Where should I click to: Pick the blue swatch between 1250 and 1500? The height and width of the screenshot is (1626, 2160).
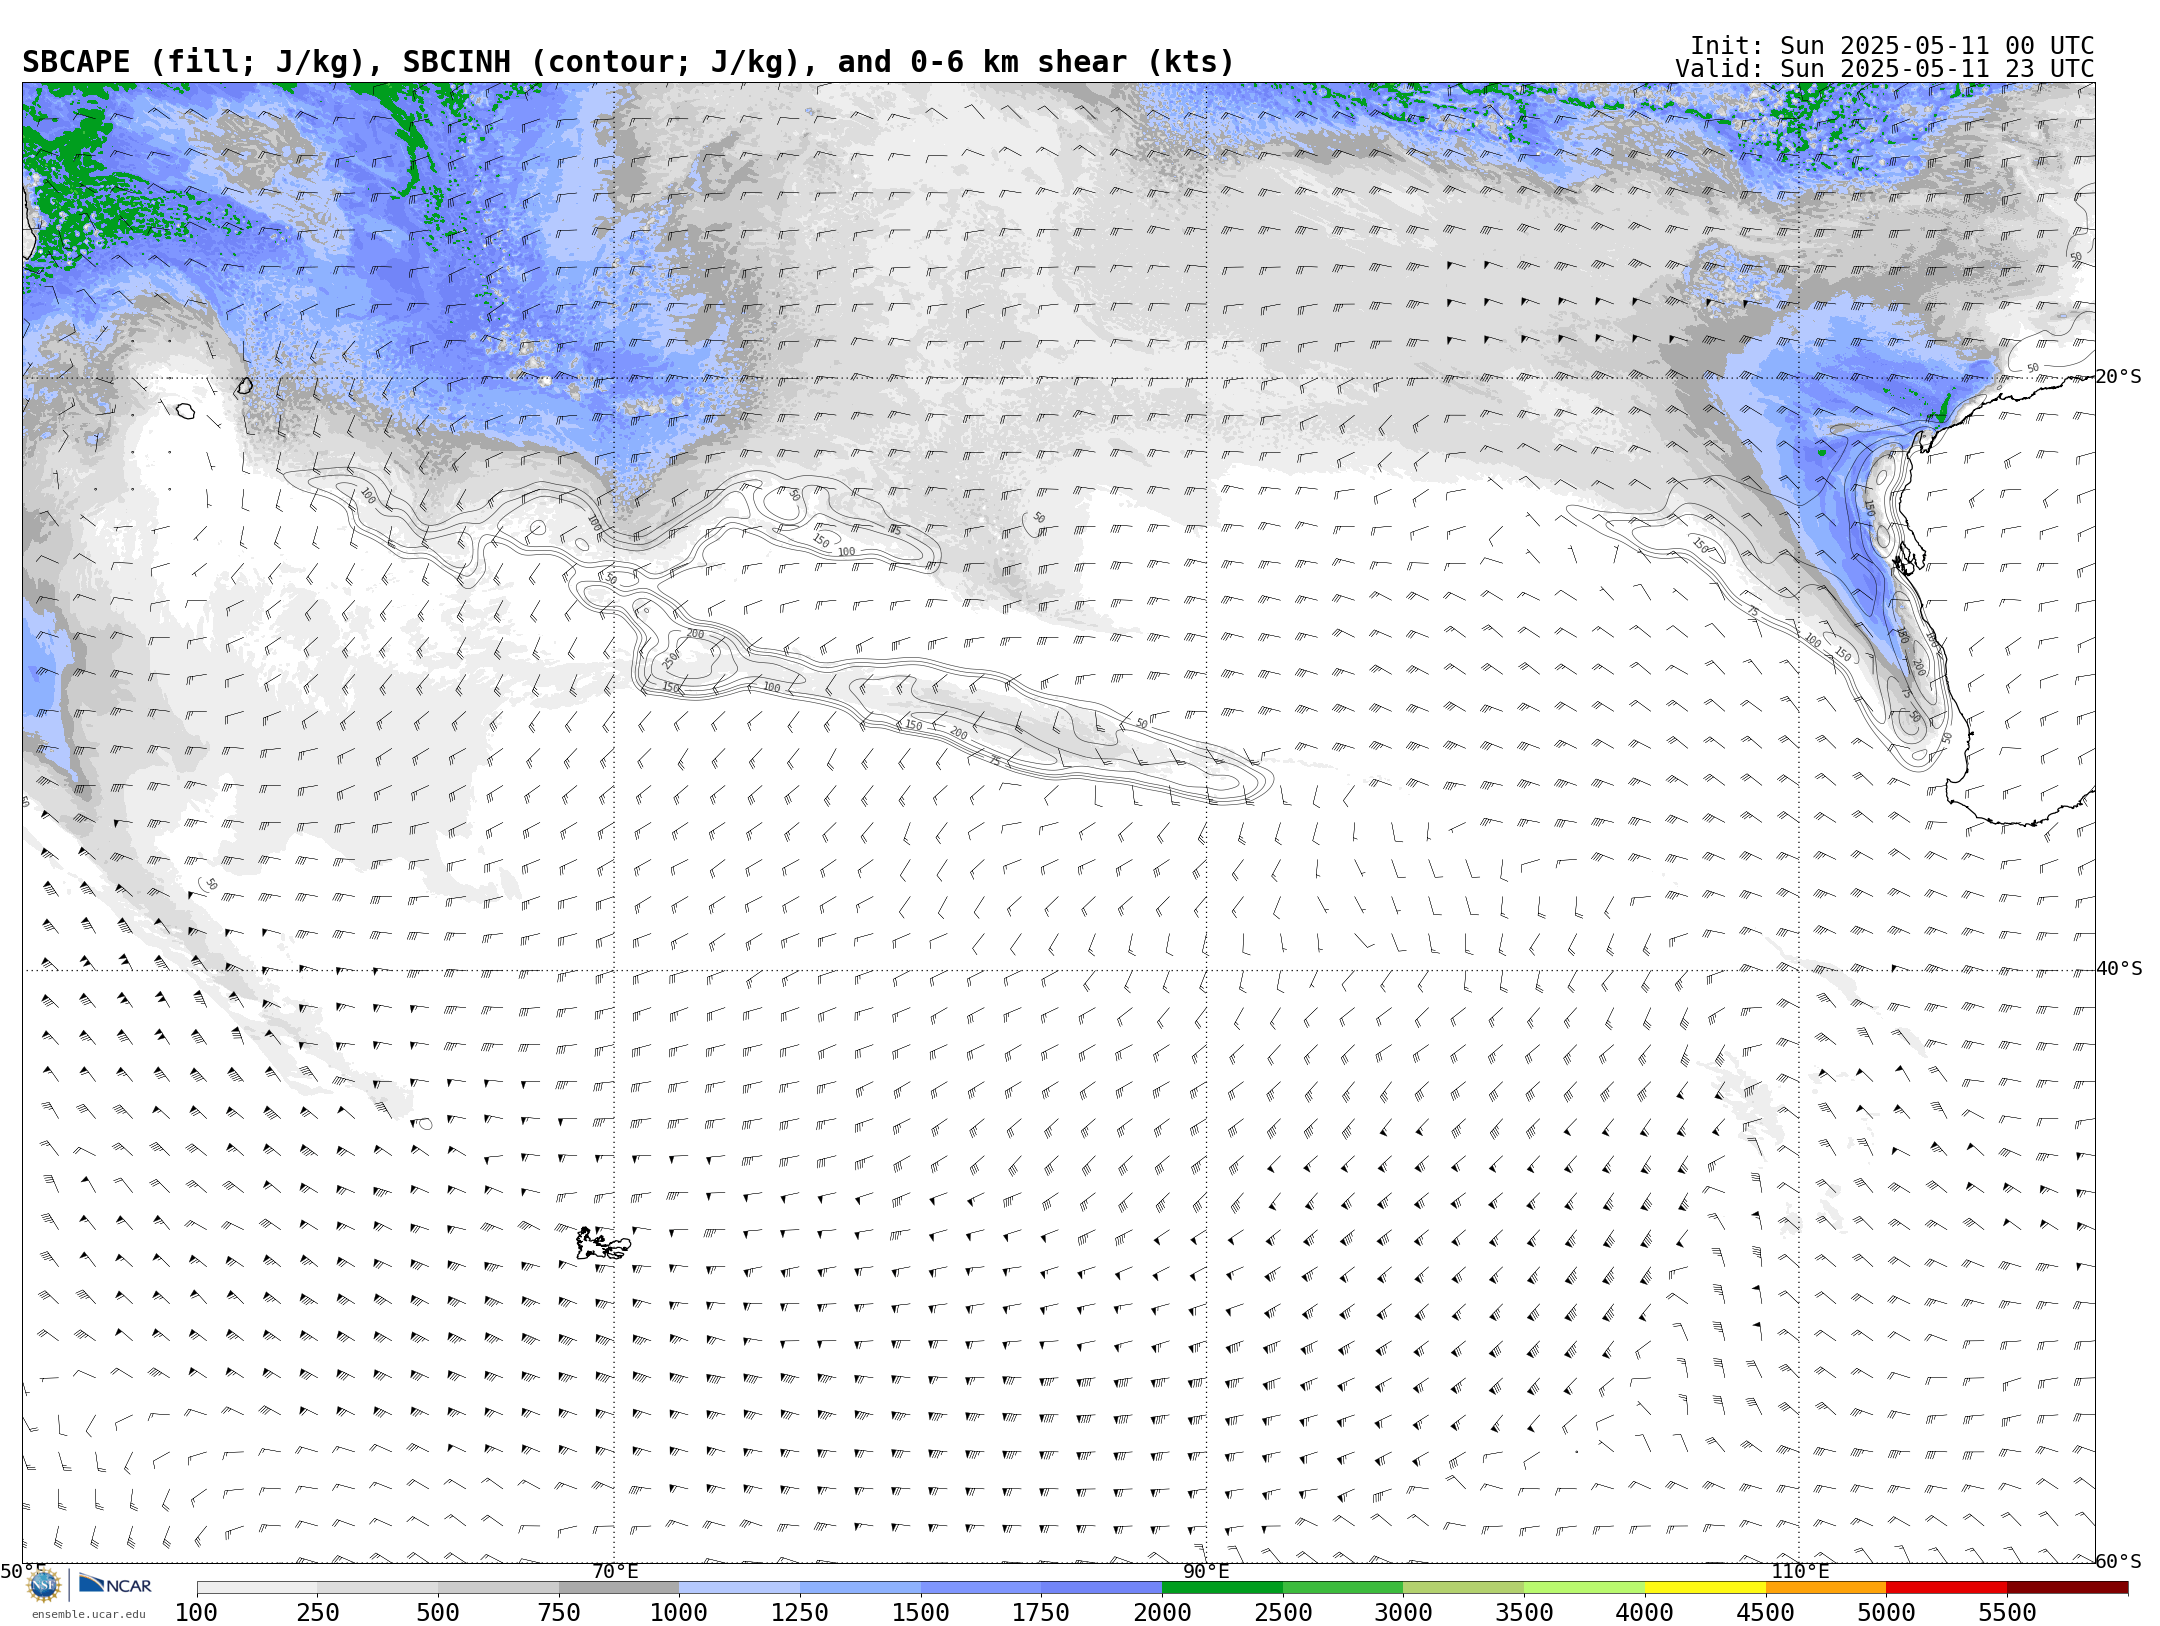[860, 1588]
